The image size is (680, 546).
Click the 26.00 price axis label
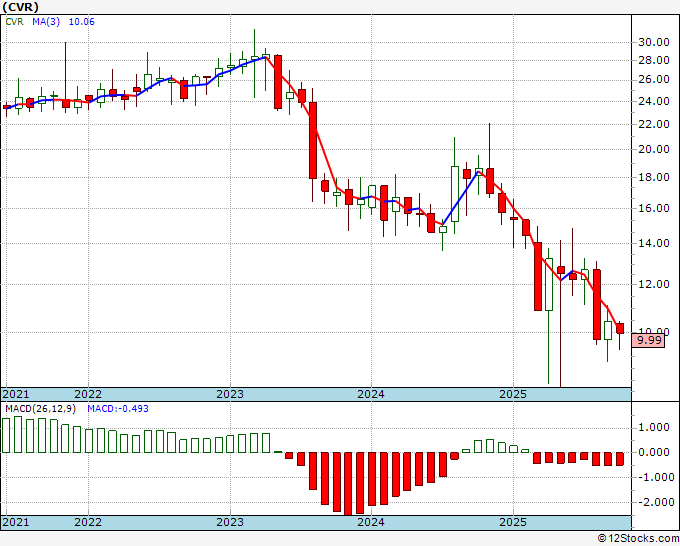coord(654,80)
